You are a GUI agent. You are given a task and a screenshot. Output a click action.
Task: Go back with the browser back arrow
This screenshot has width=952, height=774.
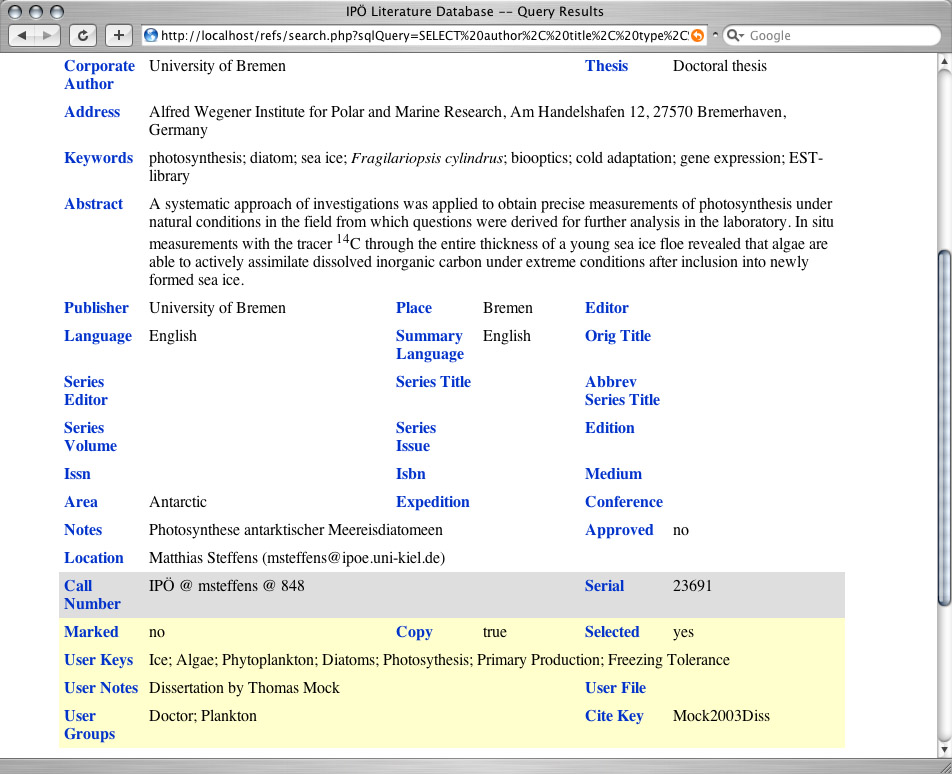[x=22, y=35]
